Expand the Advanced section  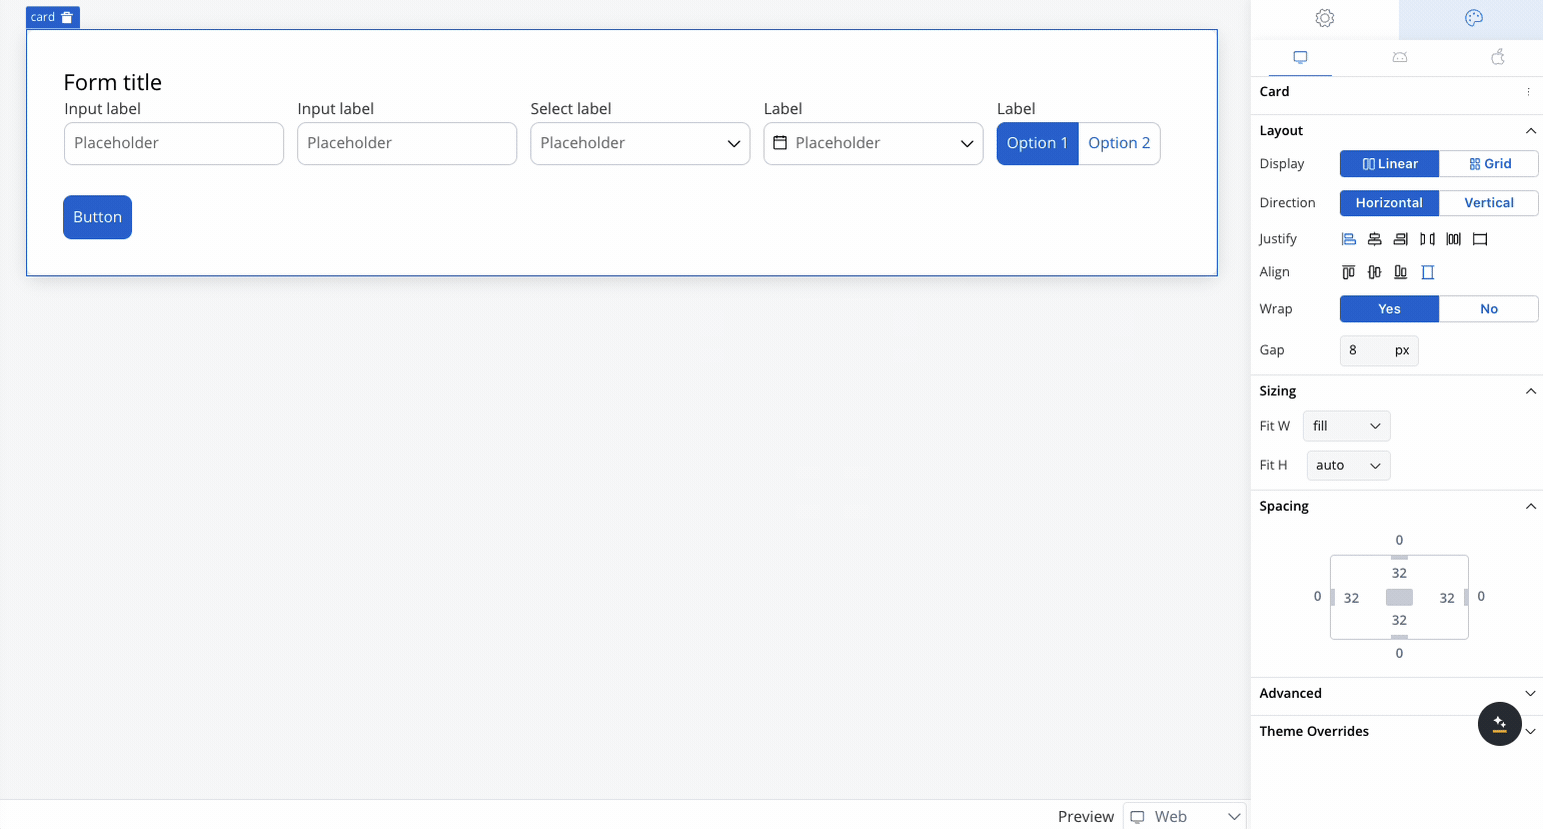[x=1530, y=693]
